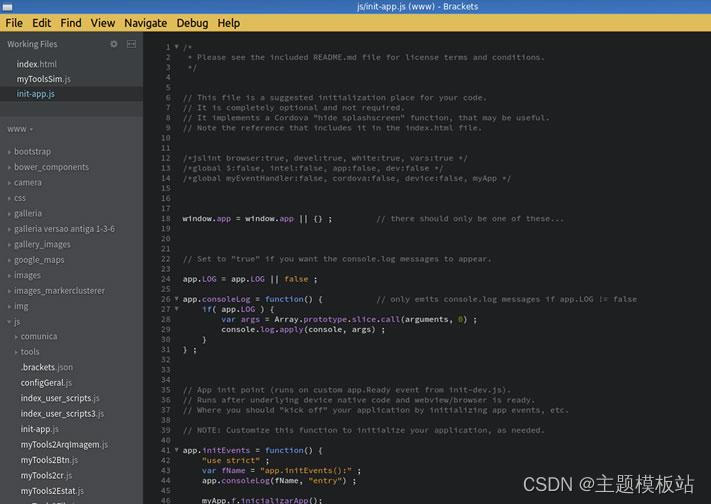Select index.html in Working Files
The height and width of the screenshot is (504, 711).
click(x=37, y=64)
